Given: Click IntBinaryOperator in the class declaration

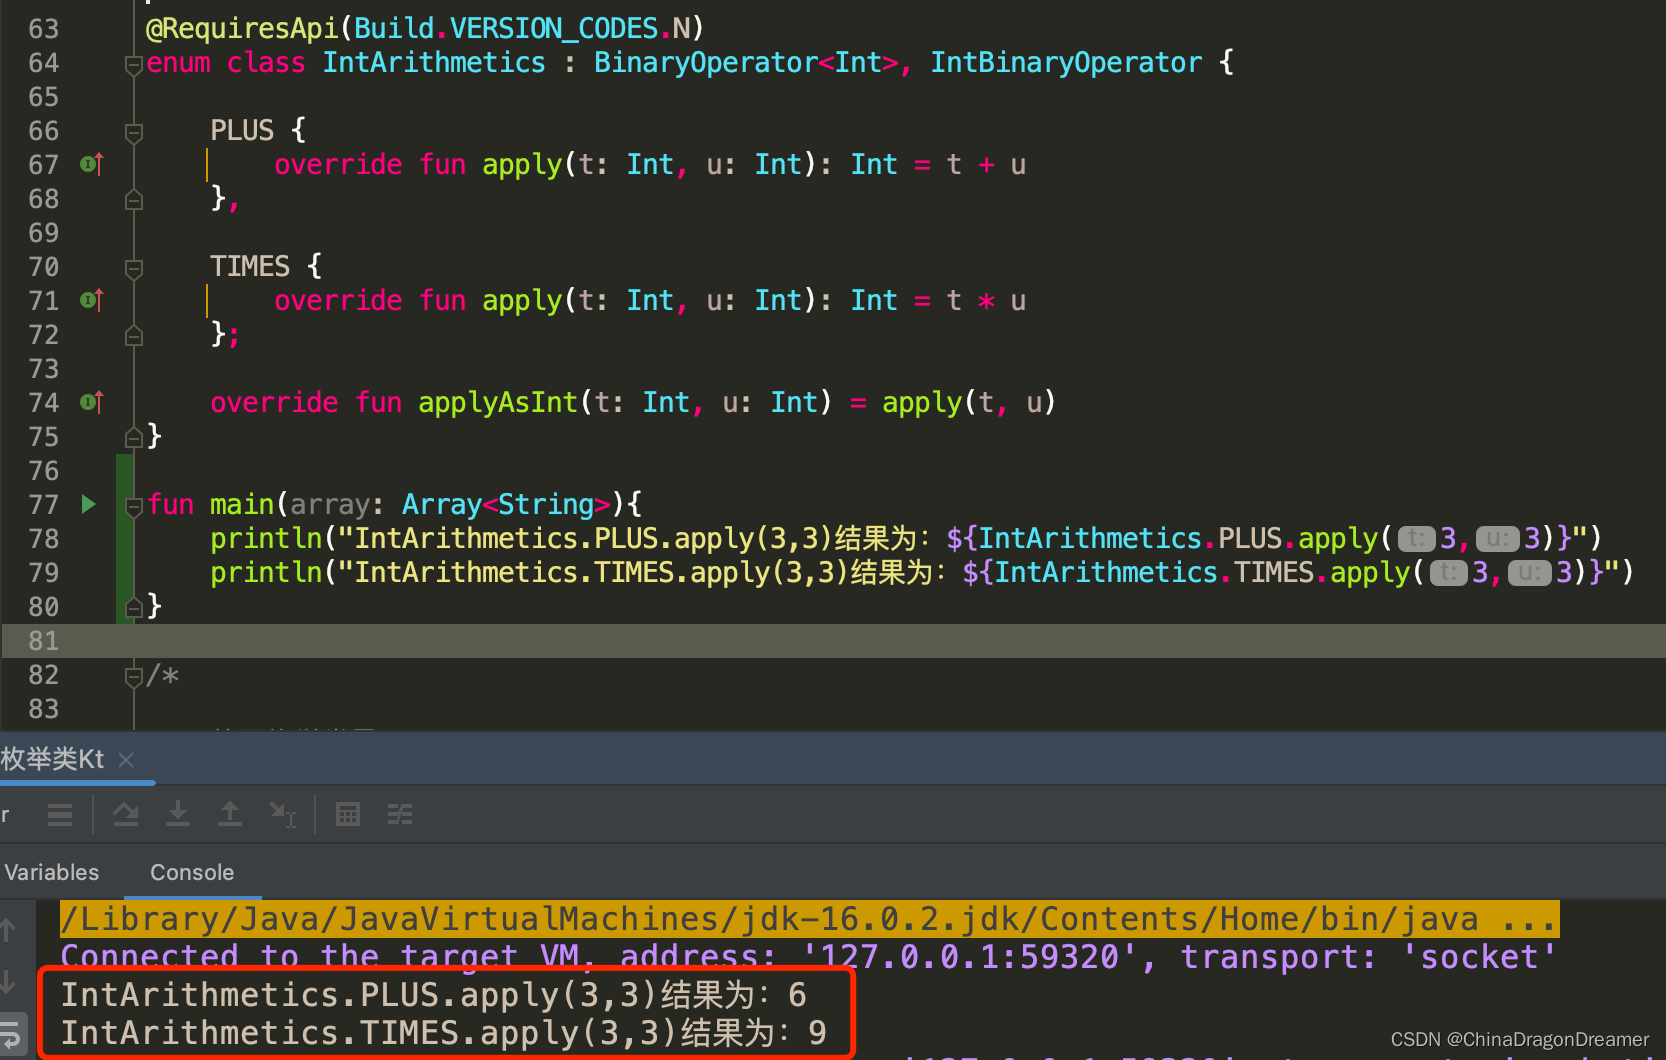Looking at the screenshot, I should [x=1066, y=62].
